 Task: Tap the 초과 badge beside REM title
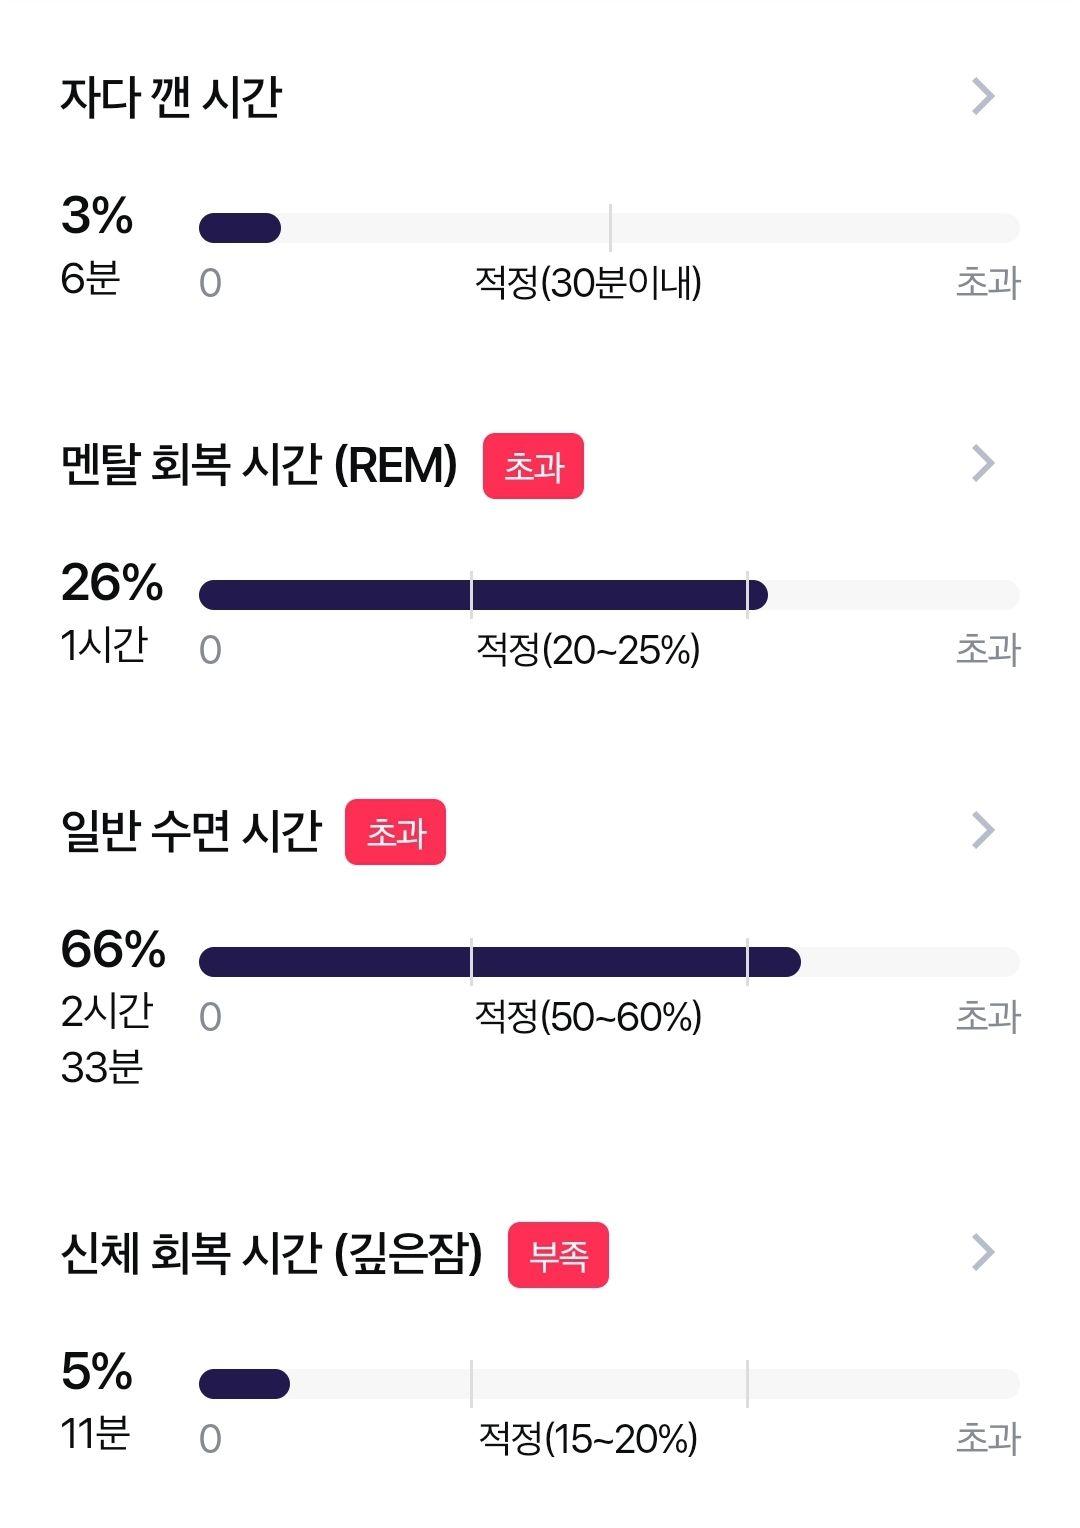[533, 466]
